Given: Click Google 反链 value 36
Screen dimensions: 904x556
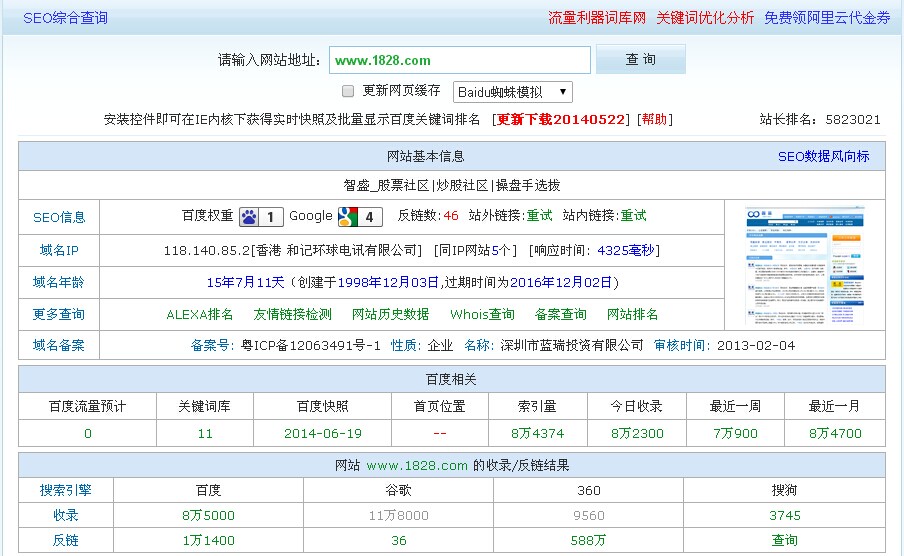Looking at the screenshot, I should tap(398, 540).
